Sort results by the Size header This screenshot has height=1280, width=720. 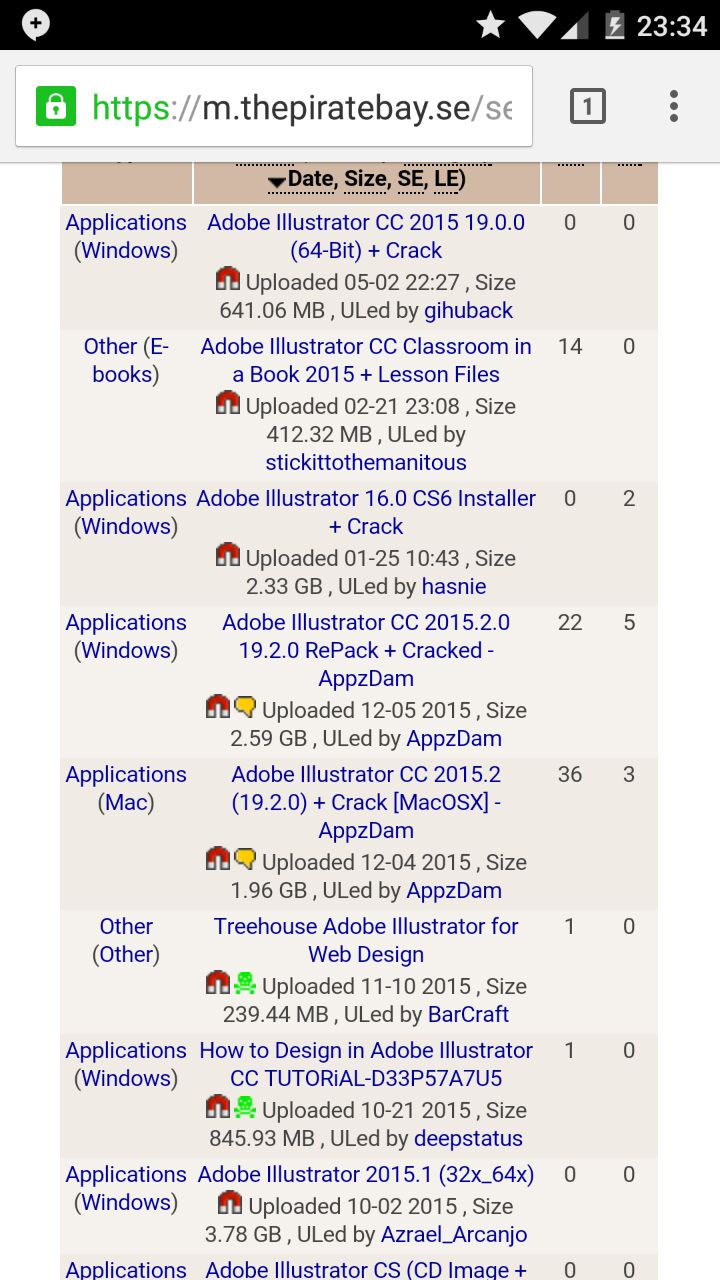(366, 180)
